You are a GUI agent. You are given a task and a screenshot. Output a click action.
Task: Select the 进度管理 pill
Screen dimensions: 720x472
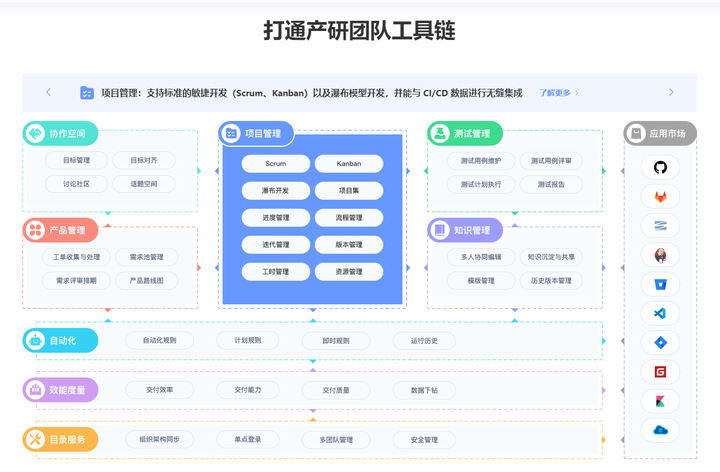pos(276,218)
